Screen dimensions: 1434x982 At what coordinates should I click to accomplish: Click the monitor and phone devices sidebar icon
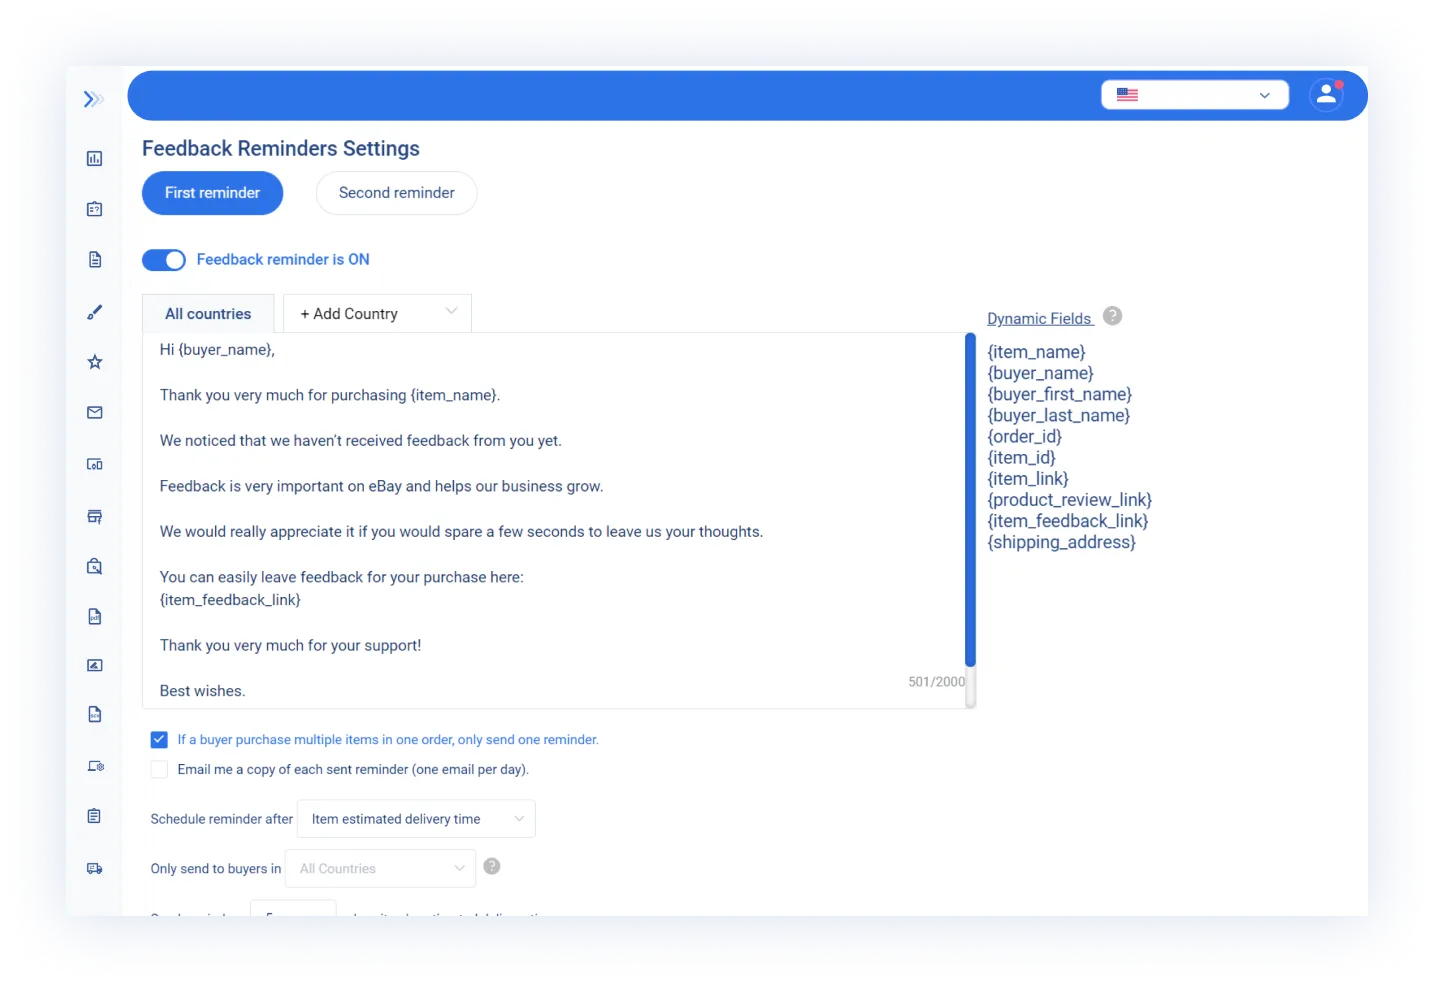coord(95,464)
